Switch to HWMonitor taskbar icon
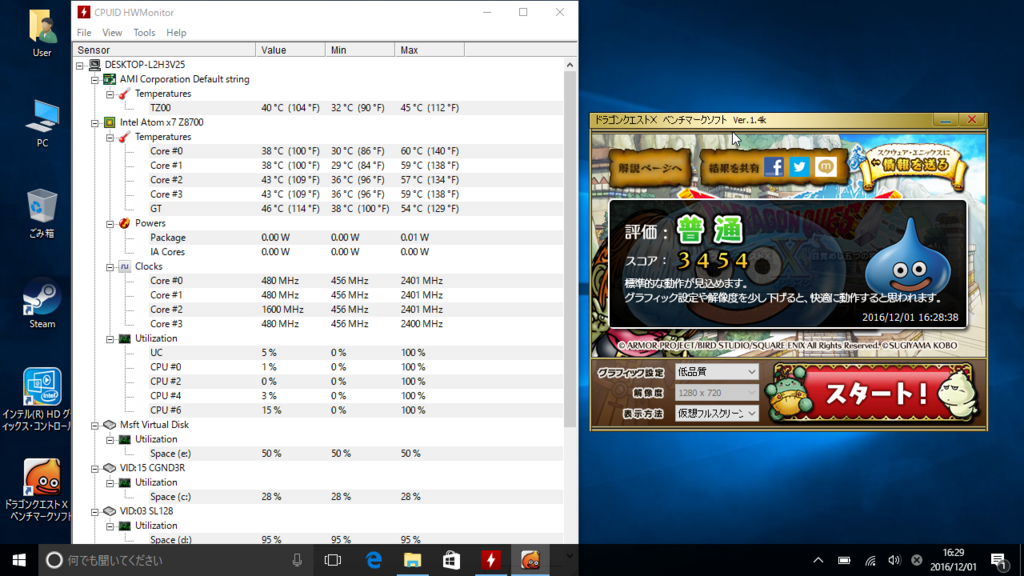Screen dimensions: 1024x576 (x=490, y=560)
